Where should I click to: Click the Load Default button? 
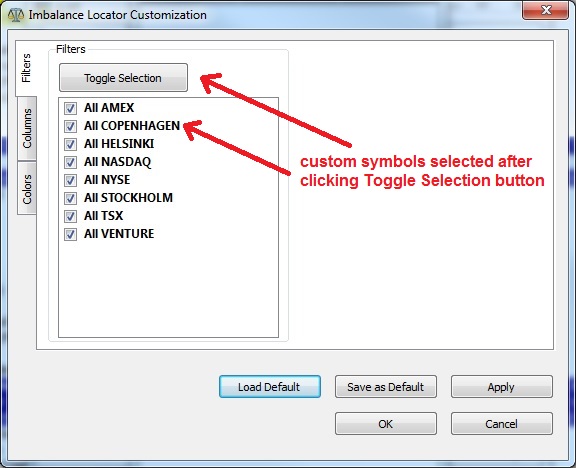point(270,387)
